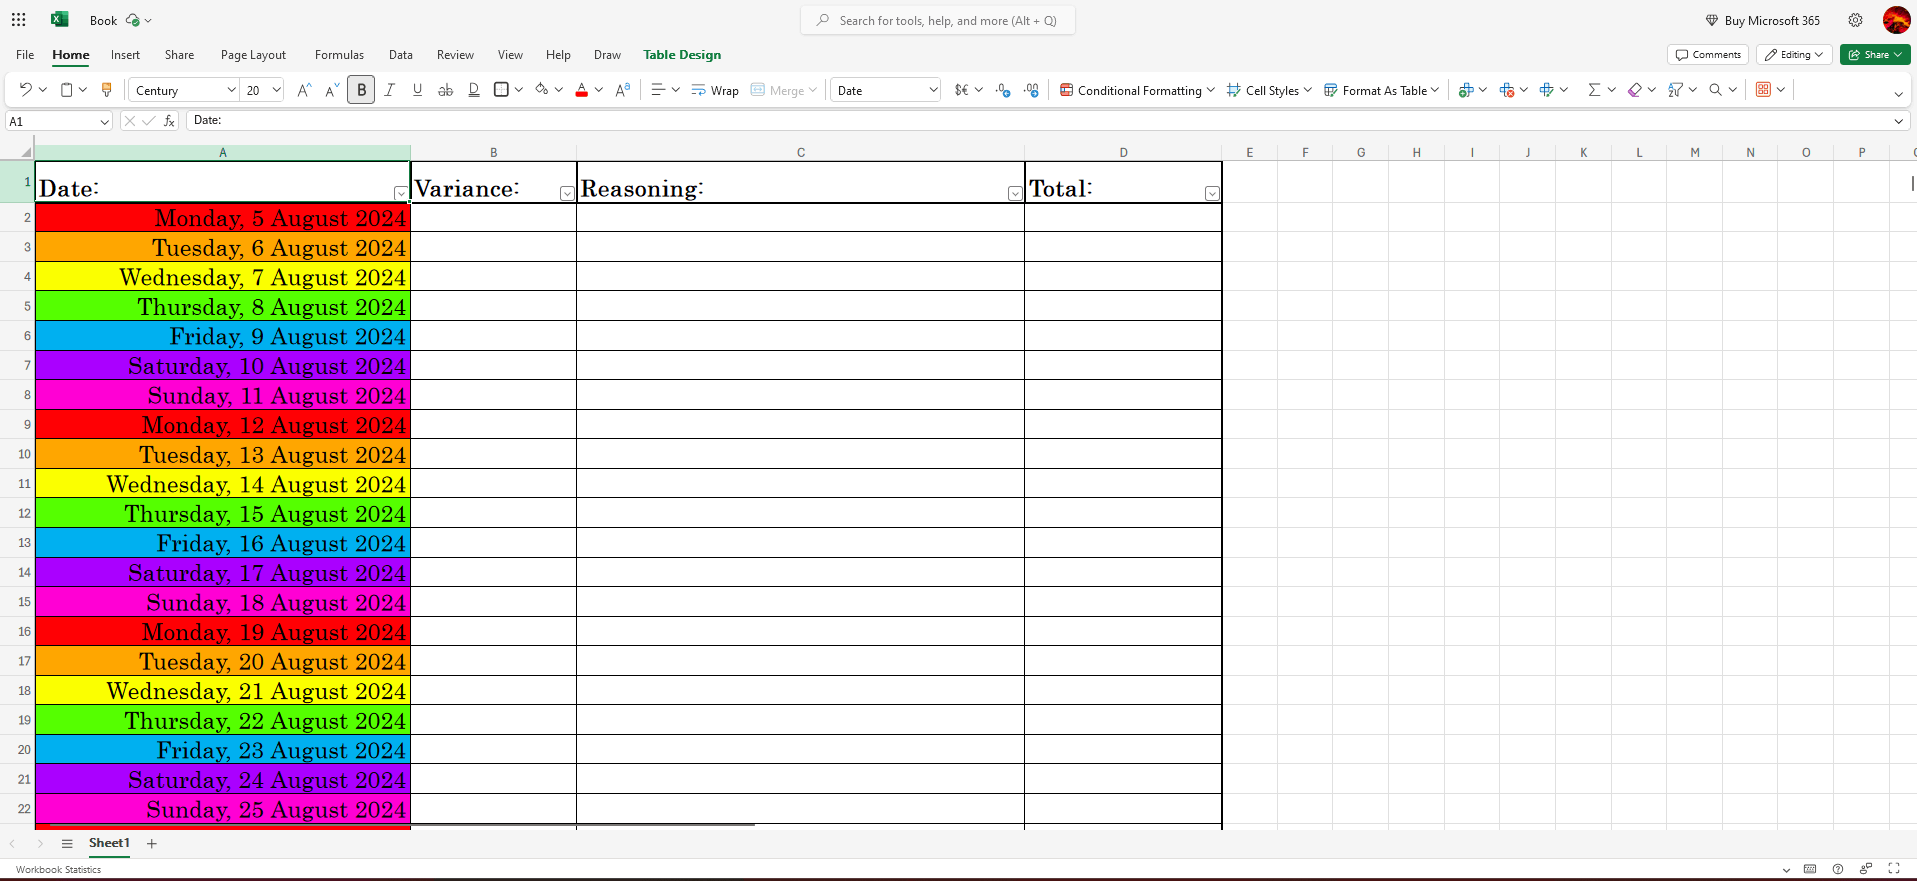Open the Total: column filter arrow
This screenshot has height=881, width=1917.
pyautogui.click(x=1212, y=193)
